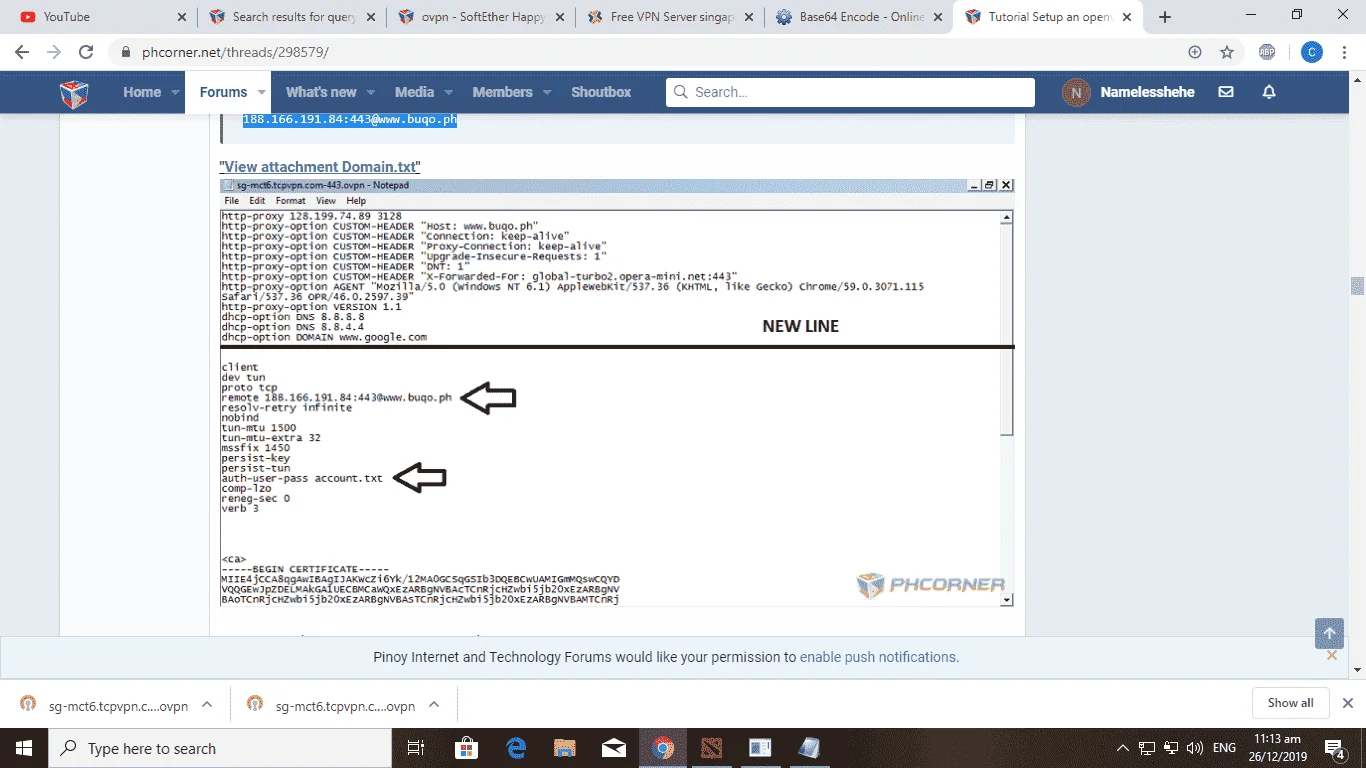This screenshot has width=1366, height=768.
Task: Click the install plus icon in address bar
Action: coord(1195,53)
